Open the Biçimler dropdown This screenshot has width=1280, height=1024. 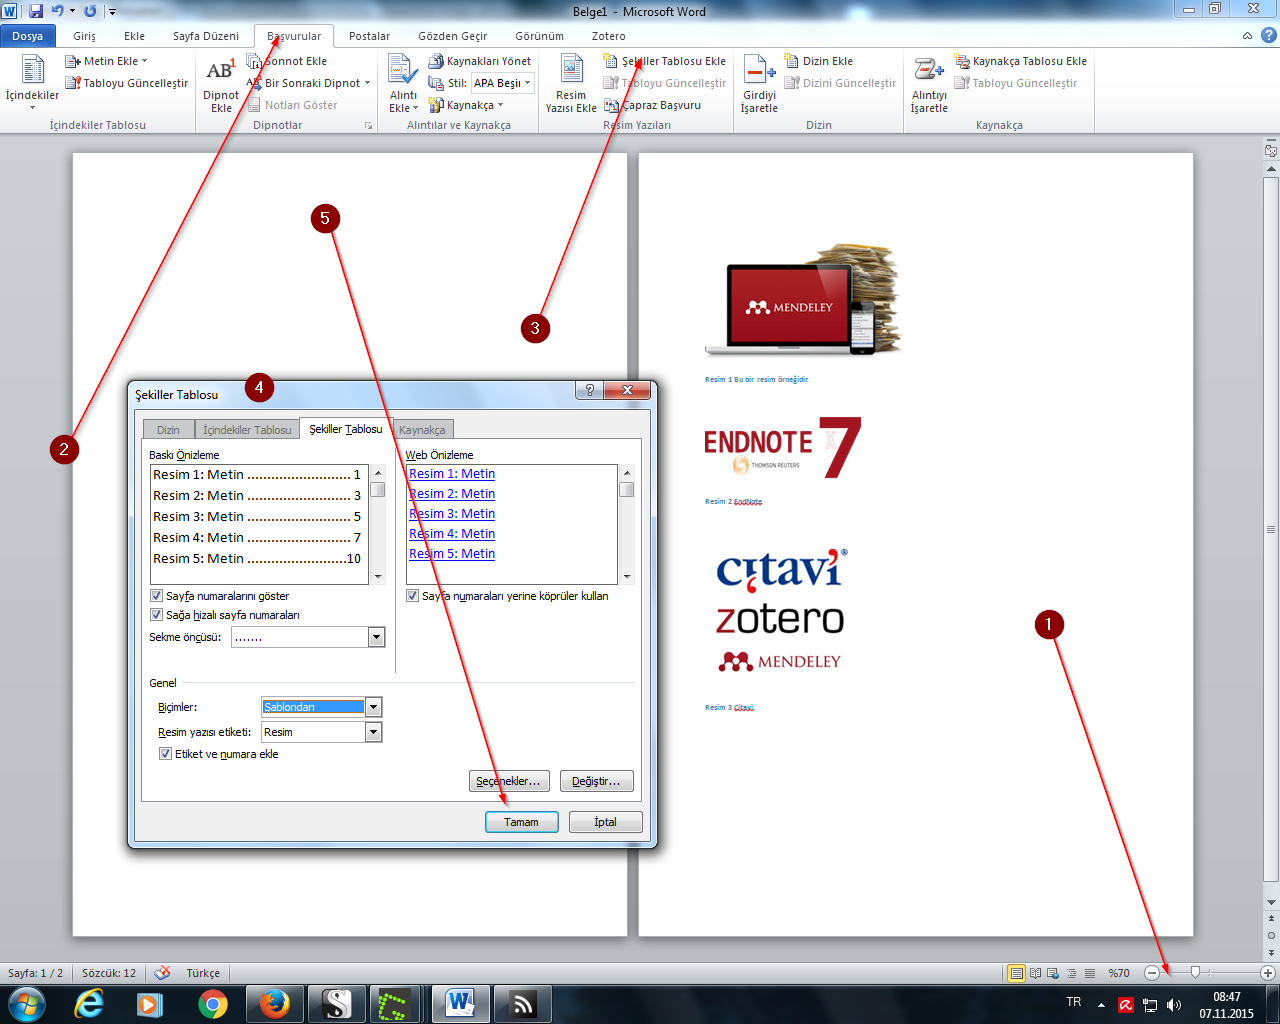coord(374,707)
